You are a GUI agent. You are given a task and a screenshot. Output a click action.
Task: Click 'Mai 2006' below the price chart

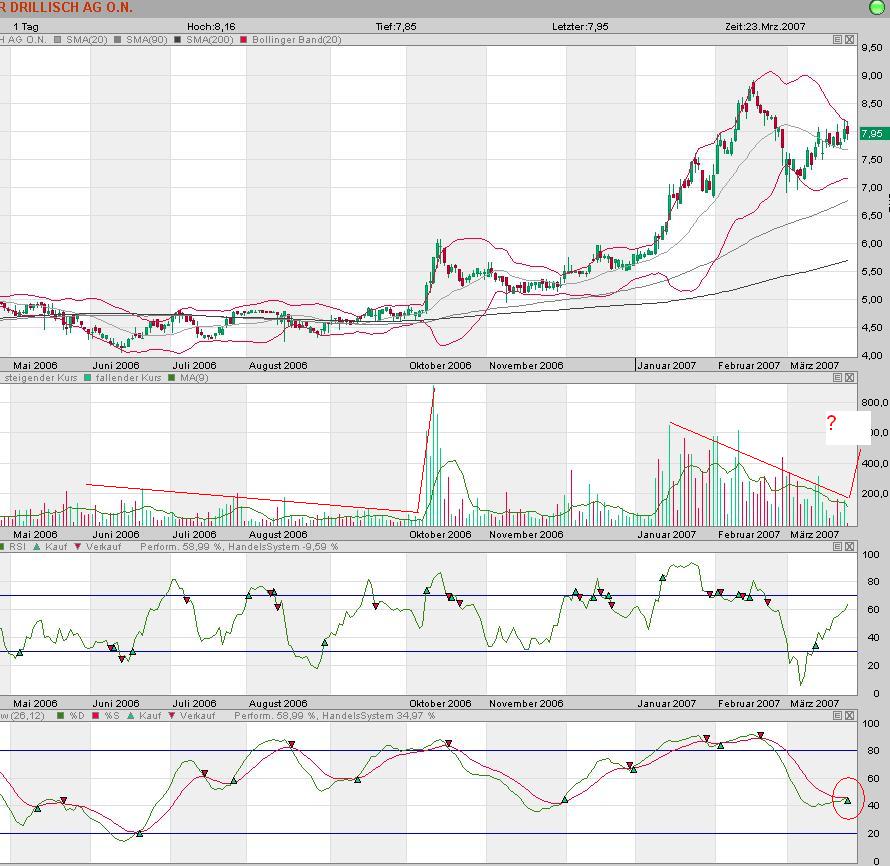click(35, 365)
